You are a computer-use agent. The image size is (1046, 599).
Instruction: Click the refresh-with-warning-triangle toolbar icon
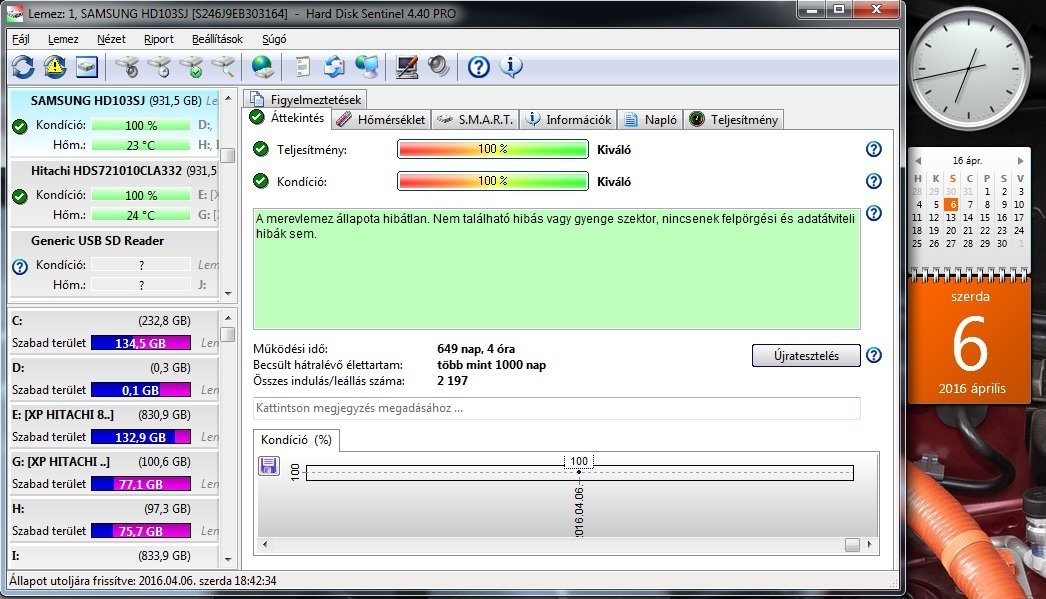click(x=55, y=67)
